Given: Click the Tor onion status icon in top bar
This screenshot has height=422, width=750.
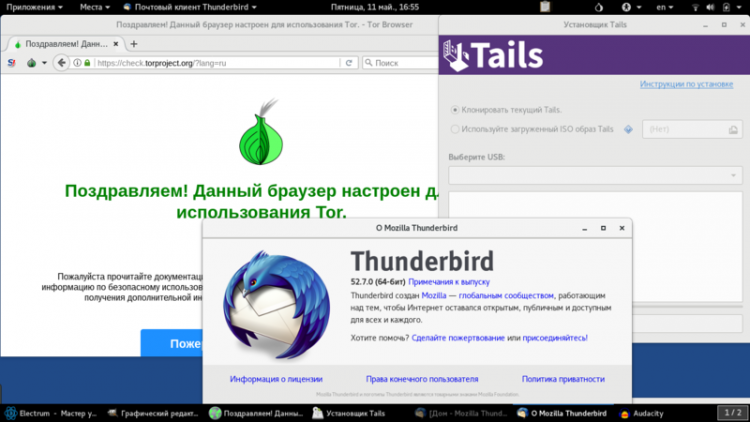Looking at the screenshot, I should [599, 7].
